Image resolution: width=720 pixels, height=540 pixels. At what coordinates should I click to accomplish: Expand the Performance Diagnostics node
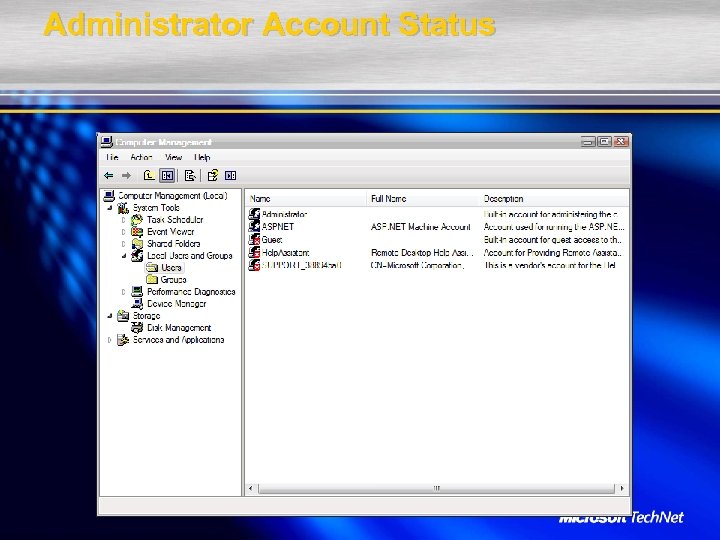tap(124, 292)
